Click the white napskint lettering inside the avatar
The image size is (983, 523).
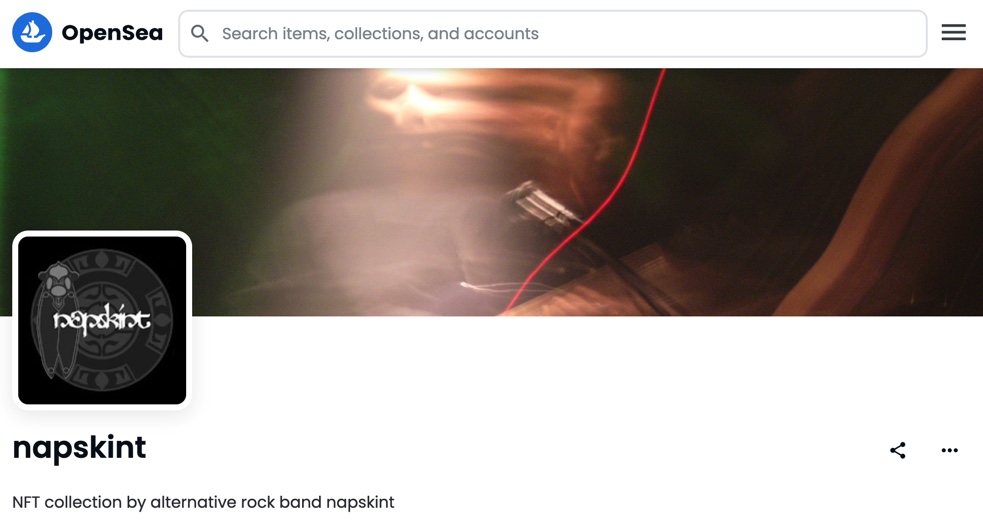pyautogui.click(x=102, y=318)
